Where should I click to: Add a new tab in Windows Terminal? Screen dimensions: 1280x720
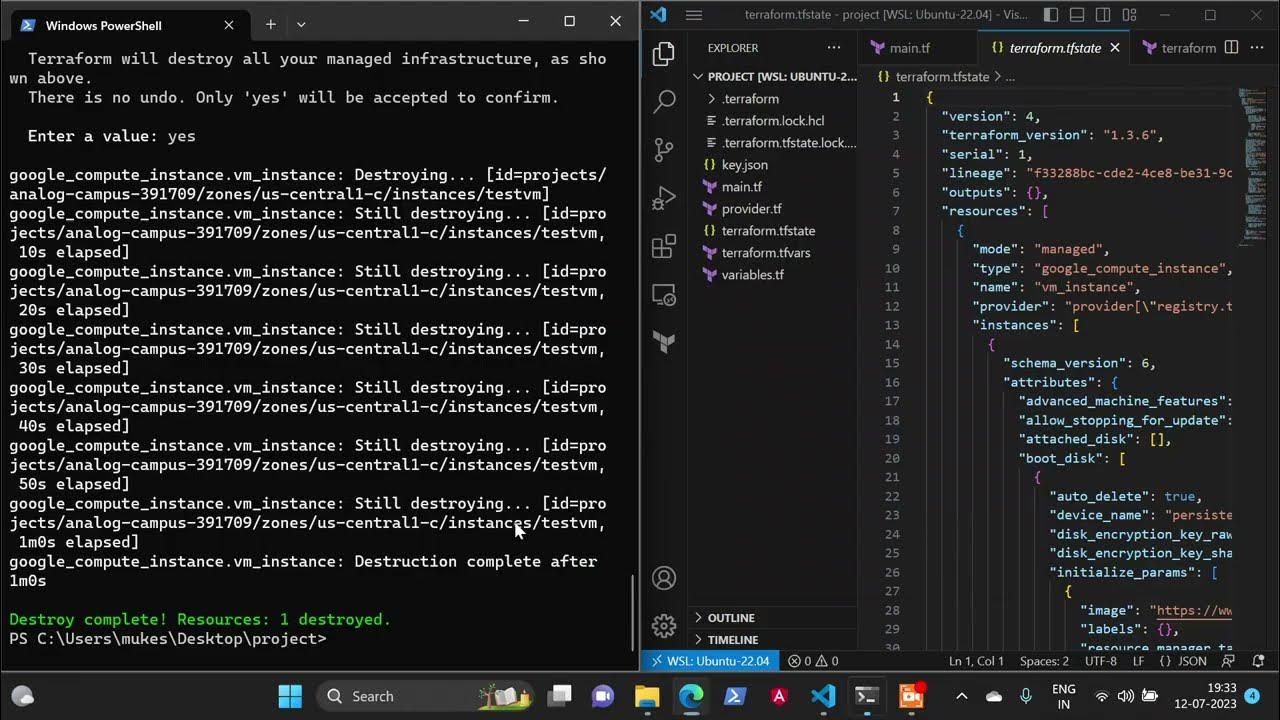(270, 24)
